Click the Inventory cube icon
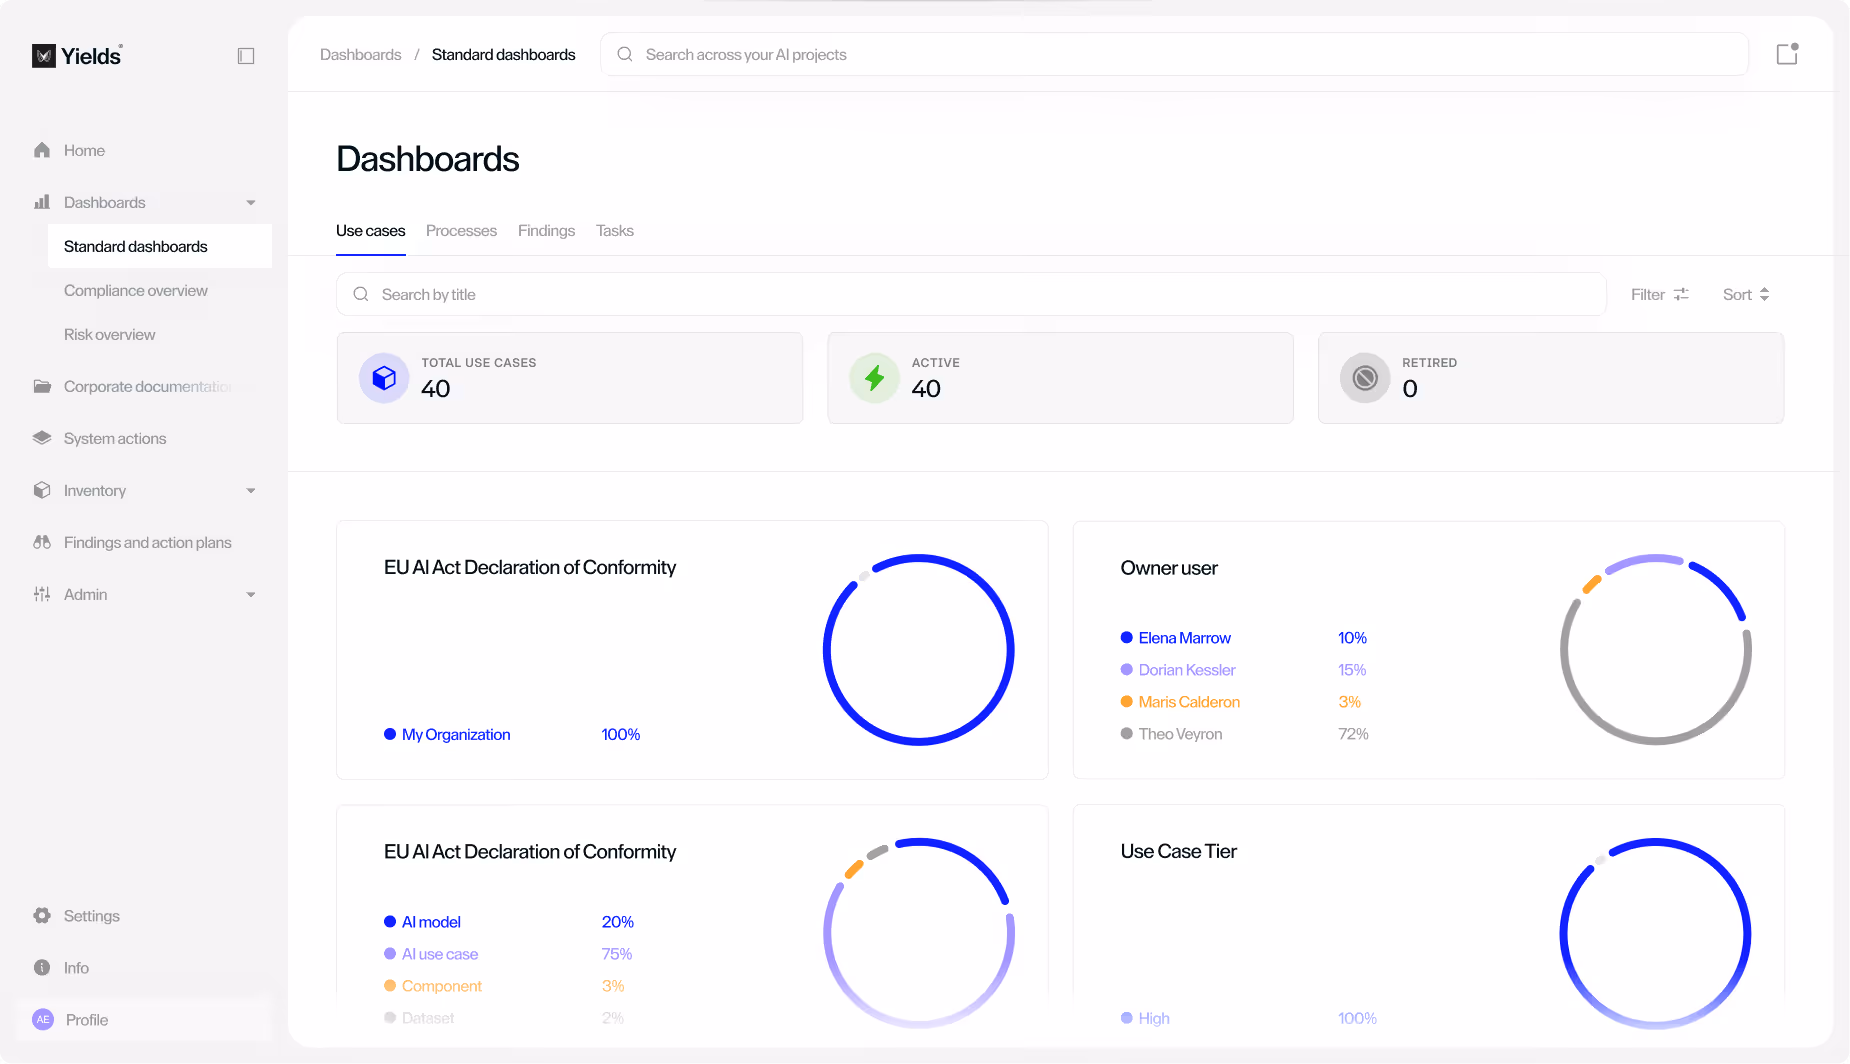The width and height of the screenshot is (1850, 1064). coord(42,490)
